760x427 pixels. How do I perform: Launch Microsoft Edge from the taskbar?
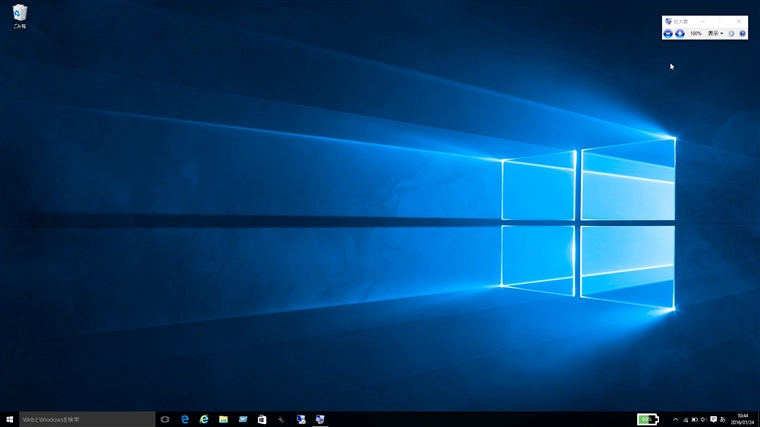[x=185, y=419]
